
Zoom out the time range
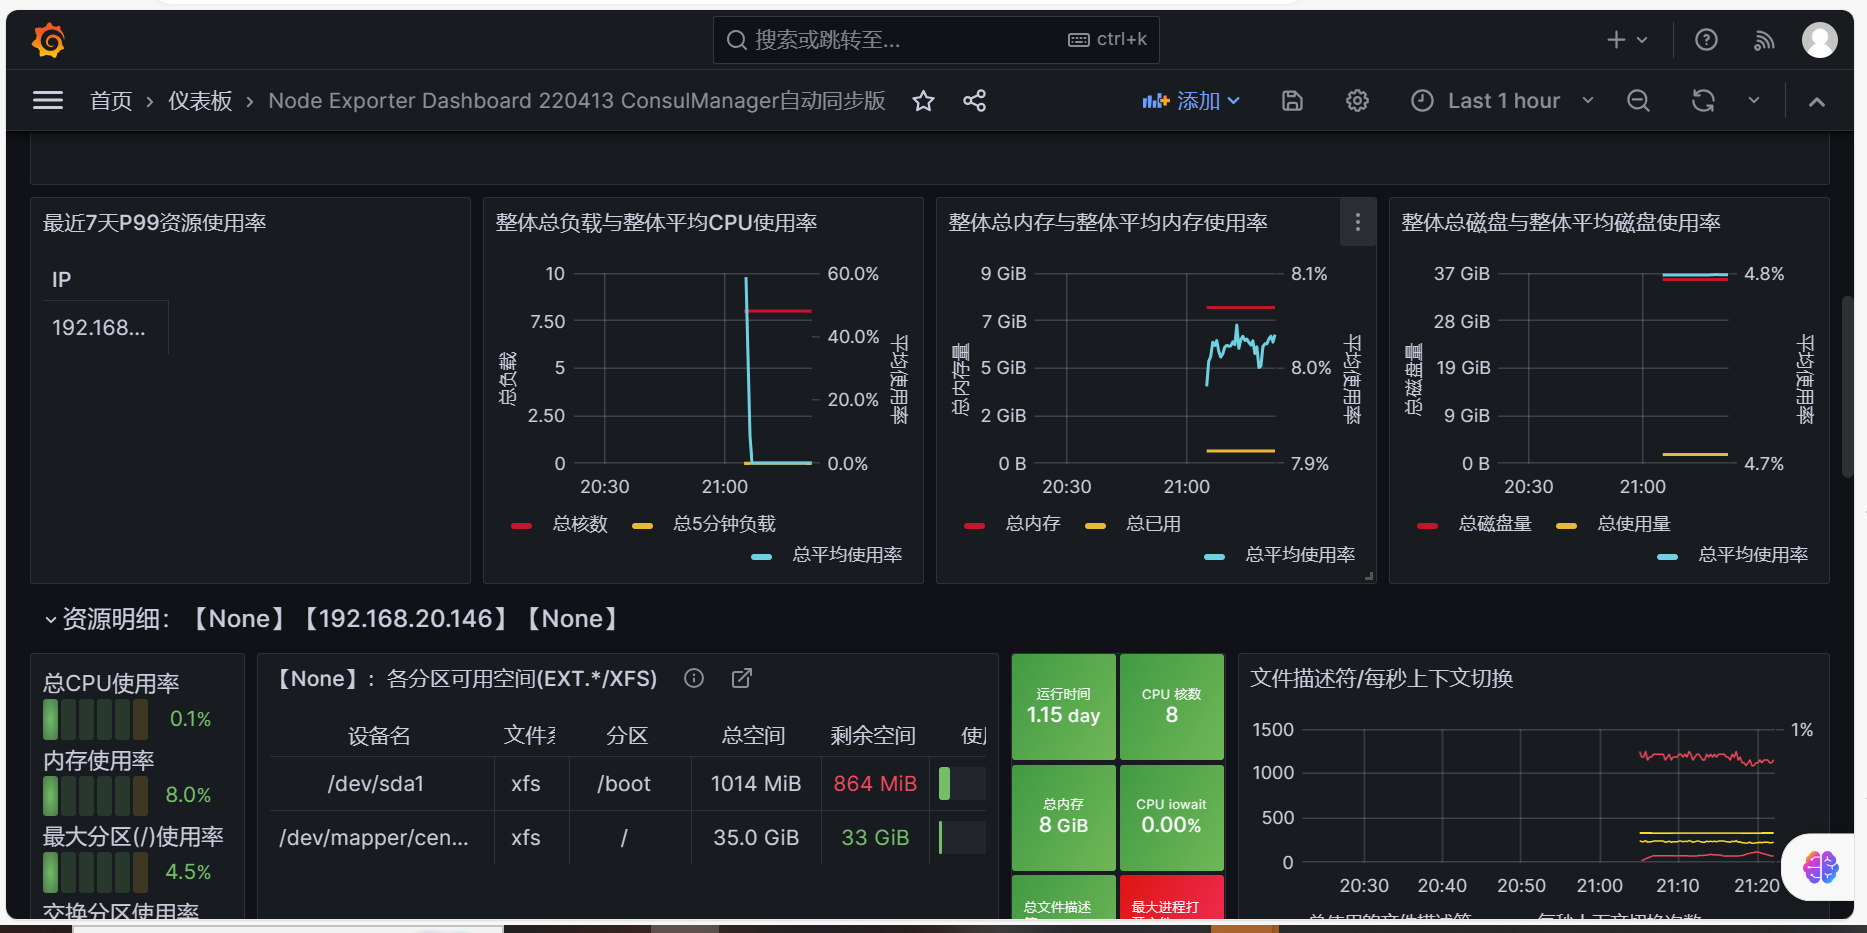point(1638,101)
